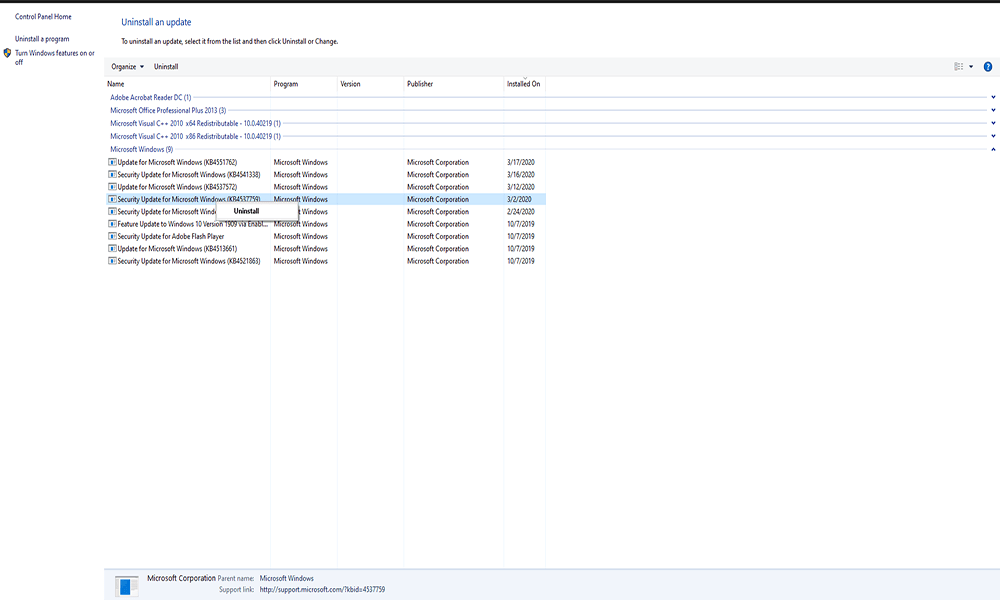
Task: Click the icon beside Security Update KB4521863
Action: point(112,261)
